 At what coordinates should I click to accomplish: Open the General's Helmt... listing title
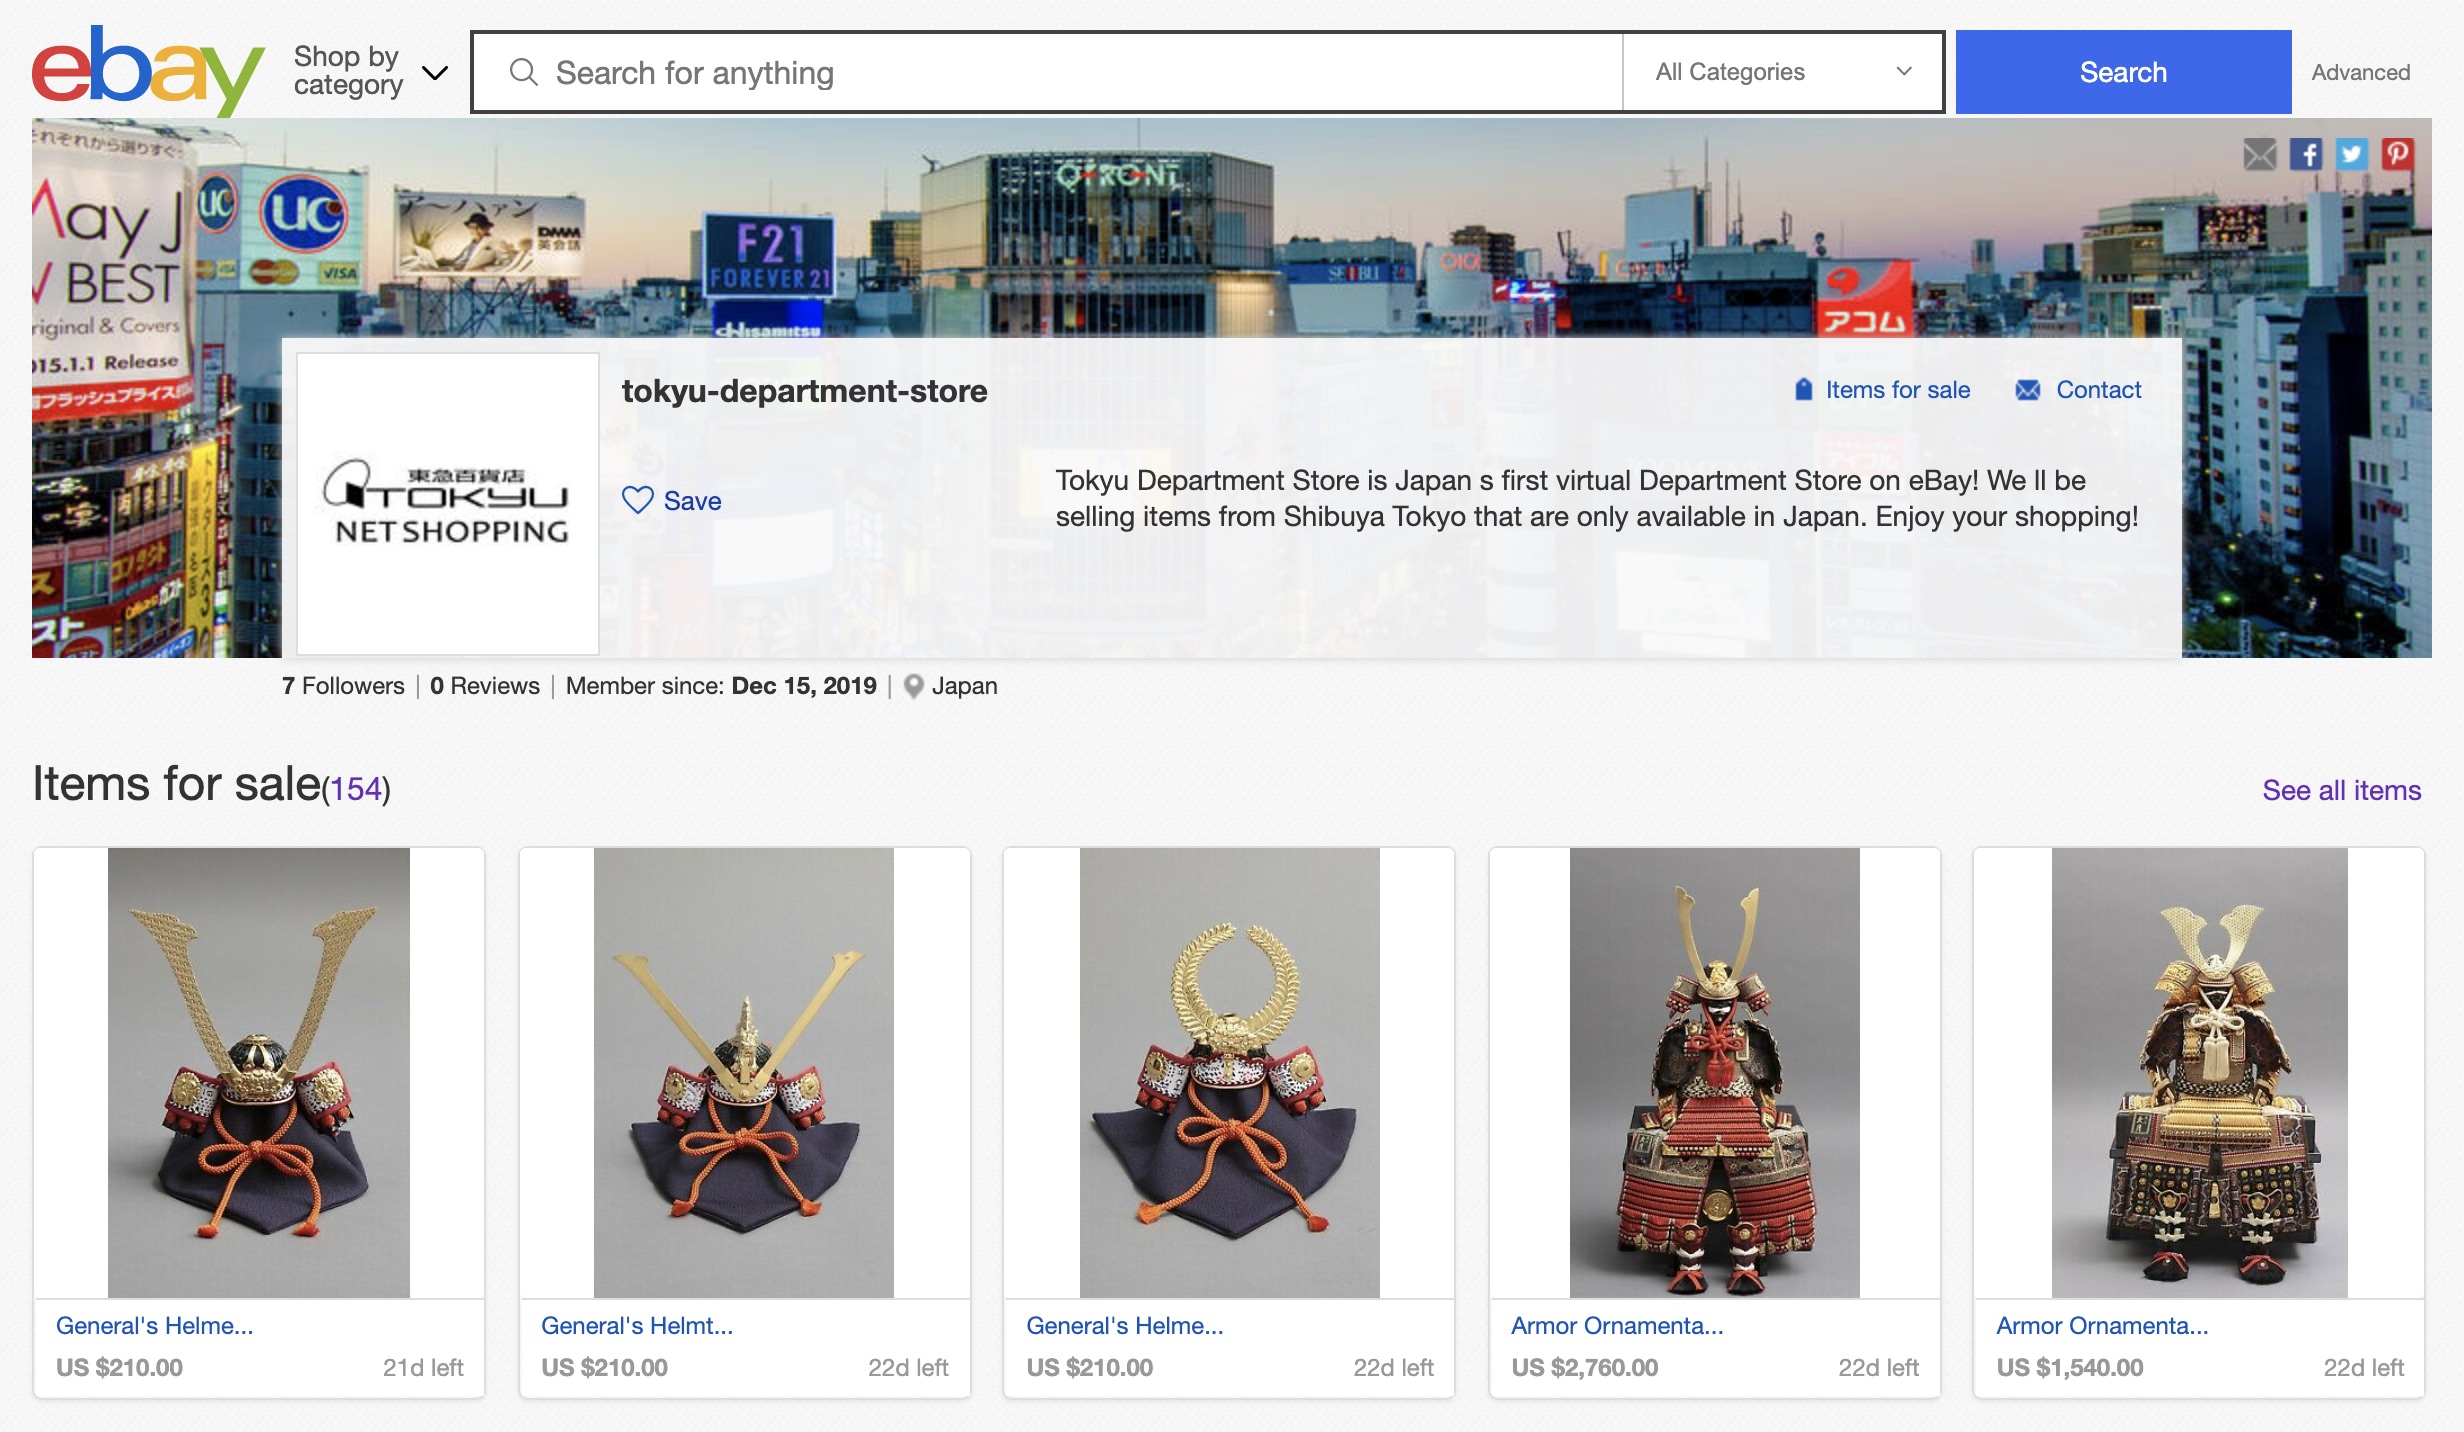pyautogui.click(x=637, y=1326)
